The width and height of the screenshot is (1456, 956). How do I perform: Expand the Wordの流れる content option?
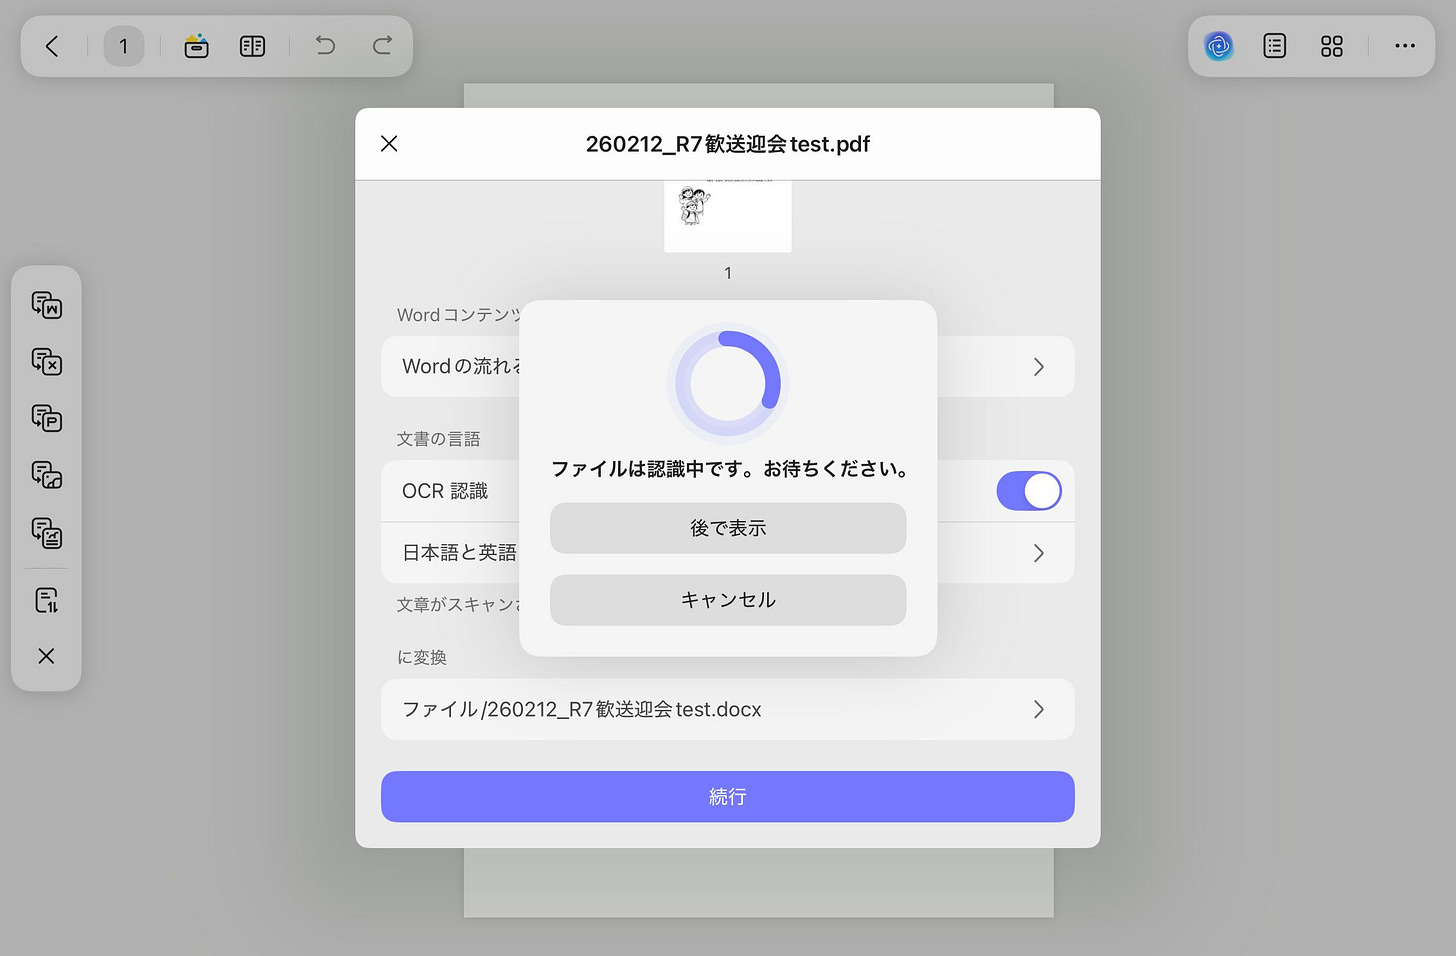click(1038, 367)
